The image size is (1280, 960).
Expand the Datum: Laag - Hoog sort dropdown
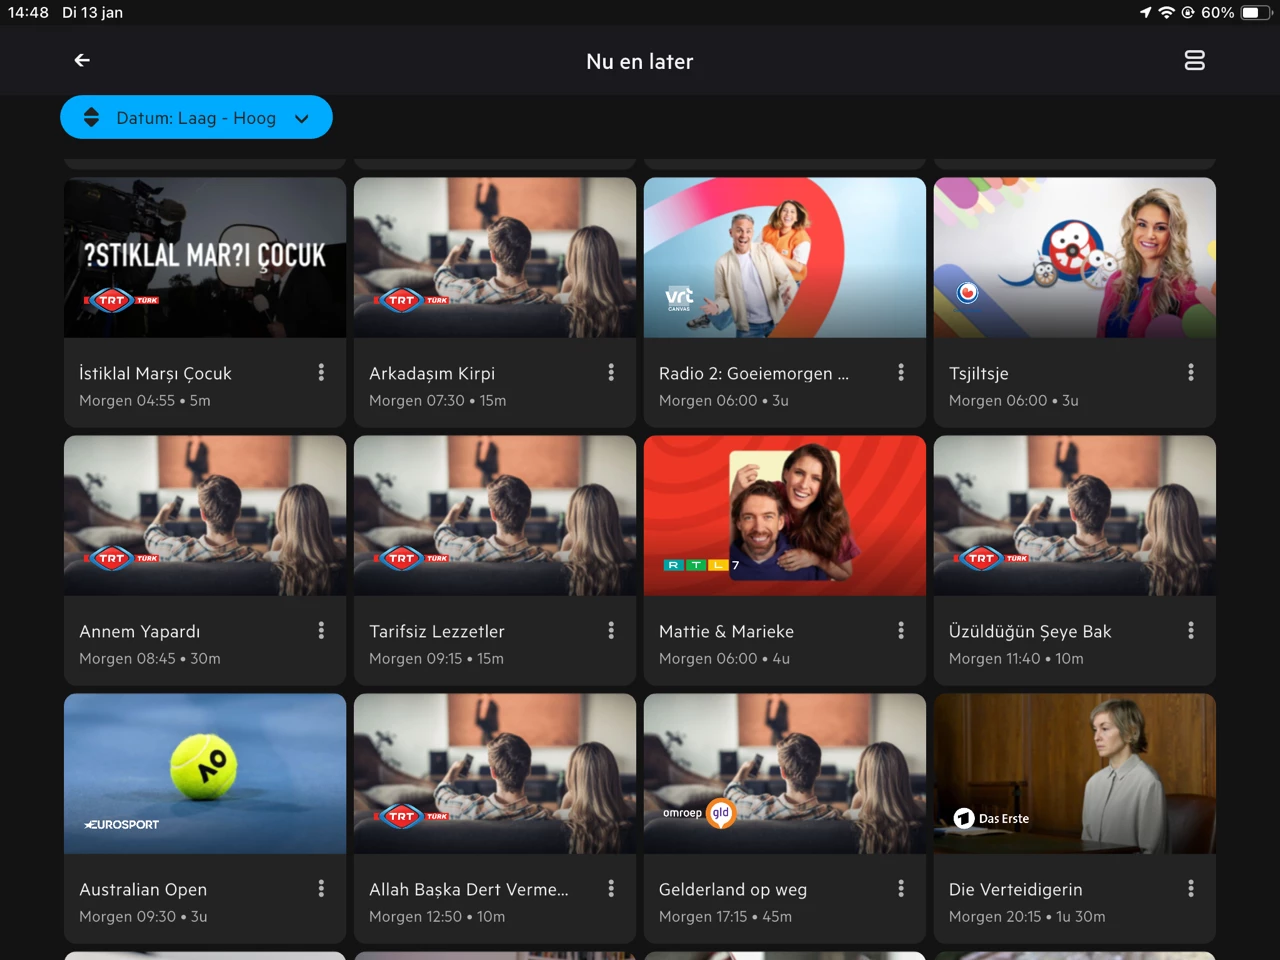coord(196,118)
